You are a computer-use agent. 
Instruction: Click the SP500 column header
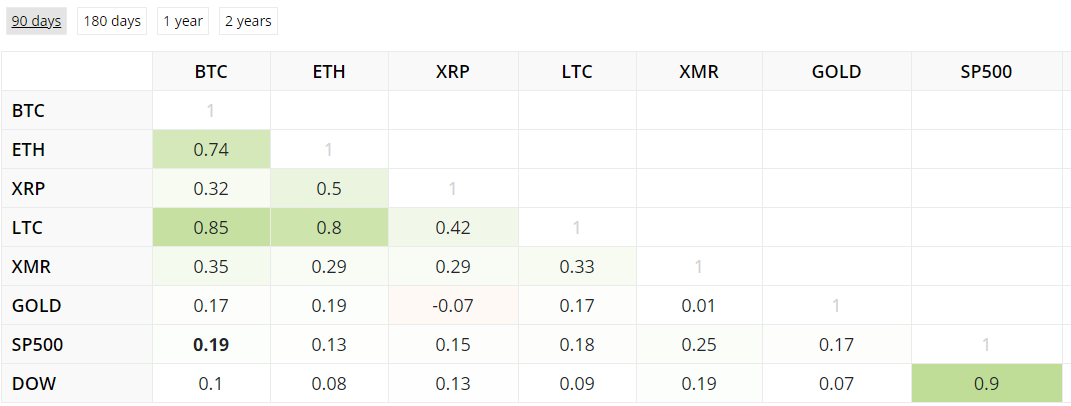coord(986,72)
